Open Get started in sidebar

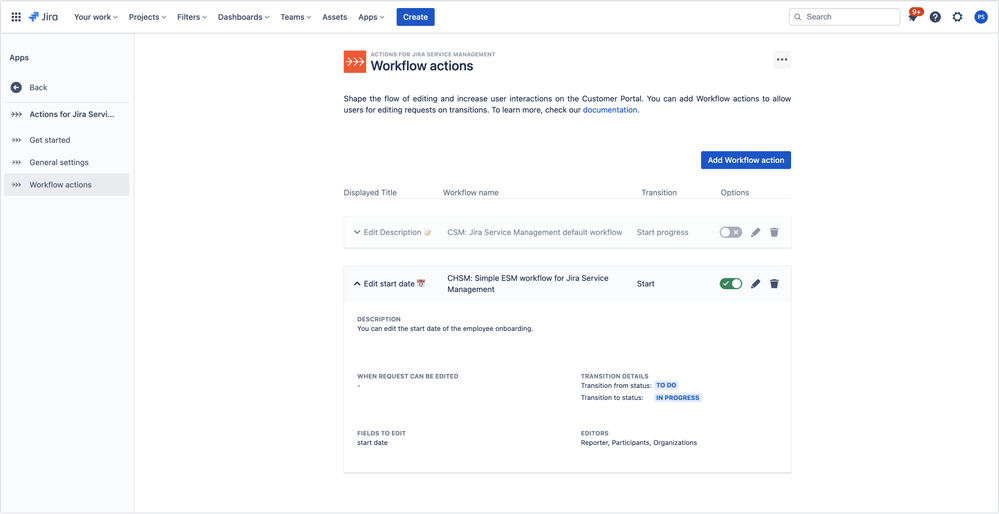[66, 140]
